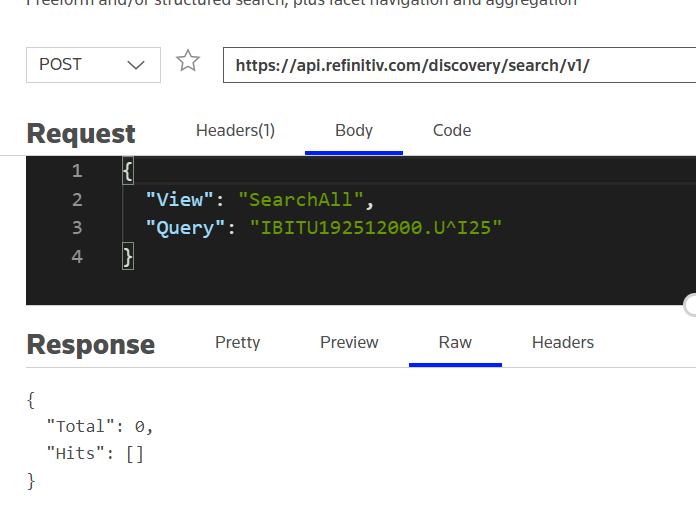696x526 pixels.
Task: Show the Pretty response view
Action: click(x=237, y=343)
